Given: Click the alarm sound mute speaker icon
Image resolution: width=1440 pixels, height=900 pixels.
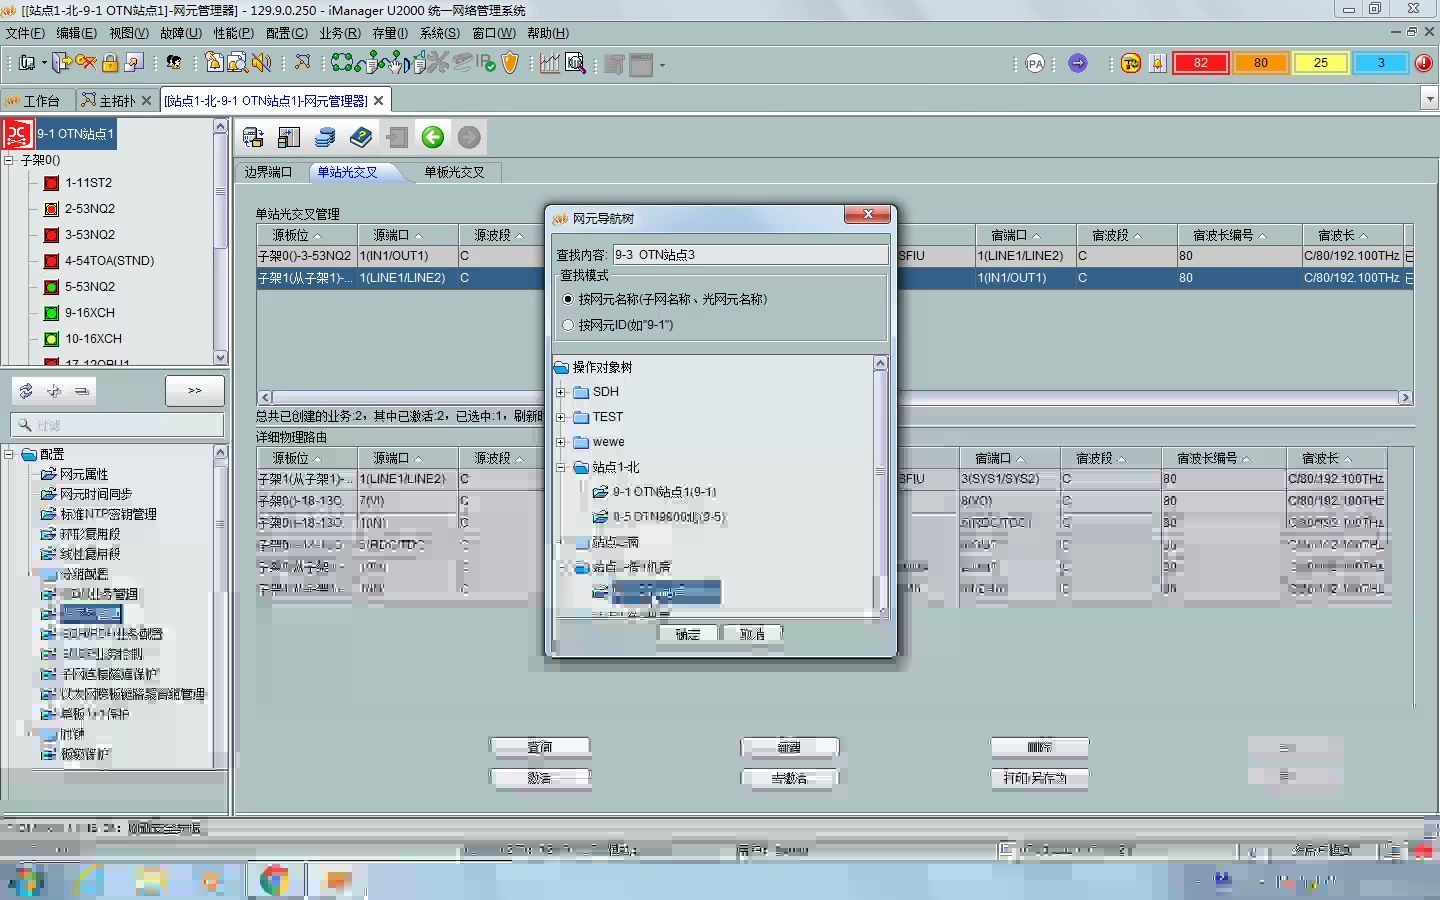Looking at the screenshot, I should point(262,63).
